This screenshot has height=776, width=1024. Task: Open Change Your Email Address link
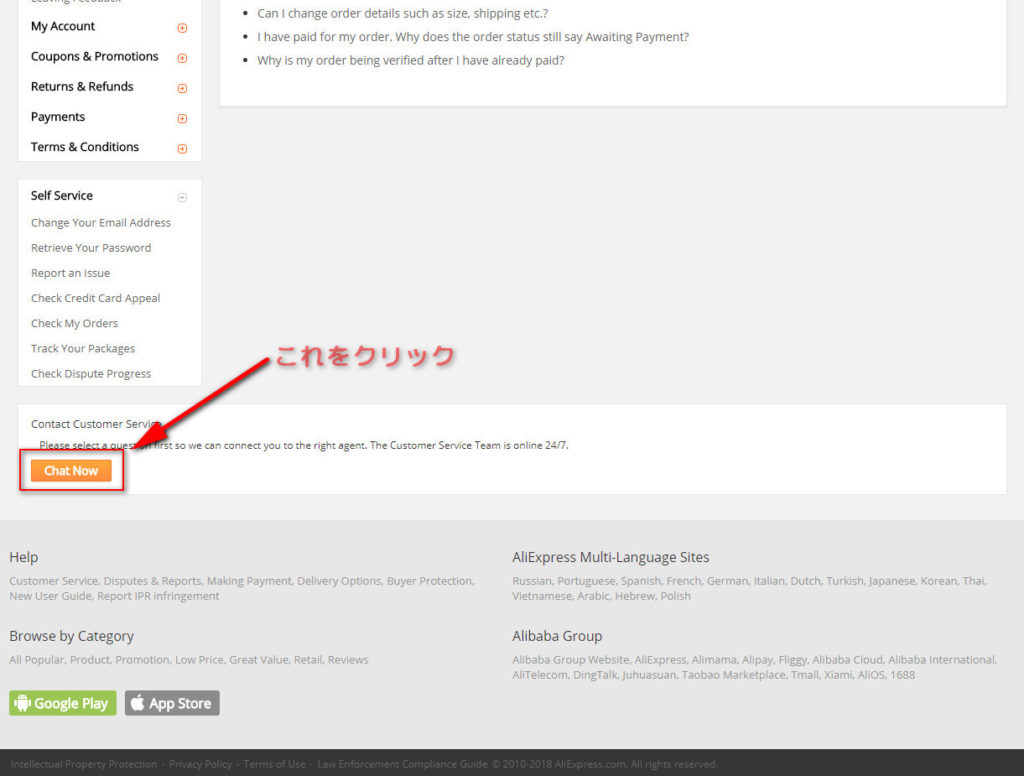tap(100, 223)
